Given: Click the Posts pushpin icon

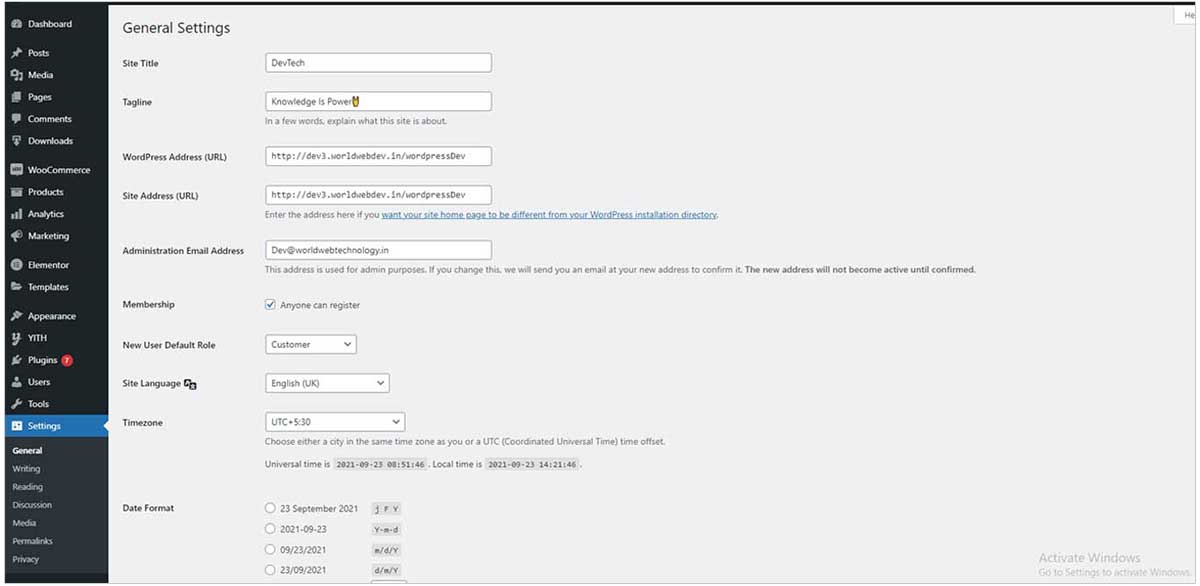Looking at the screenshot, I should tap(16, 53).
